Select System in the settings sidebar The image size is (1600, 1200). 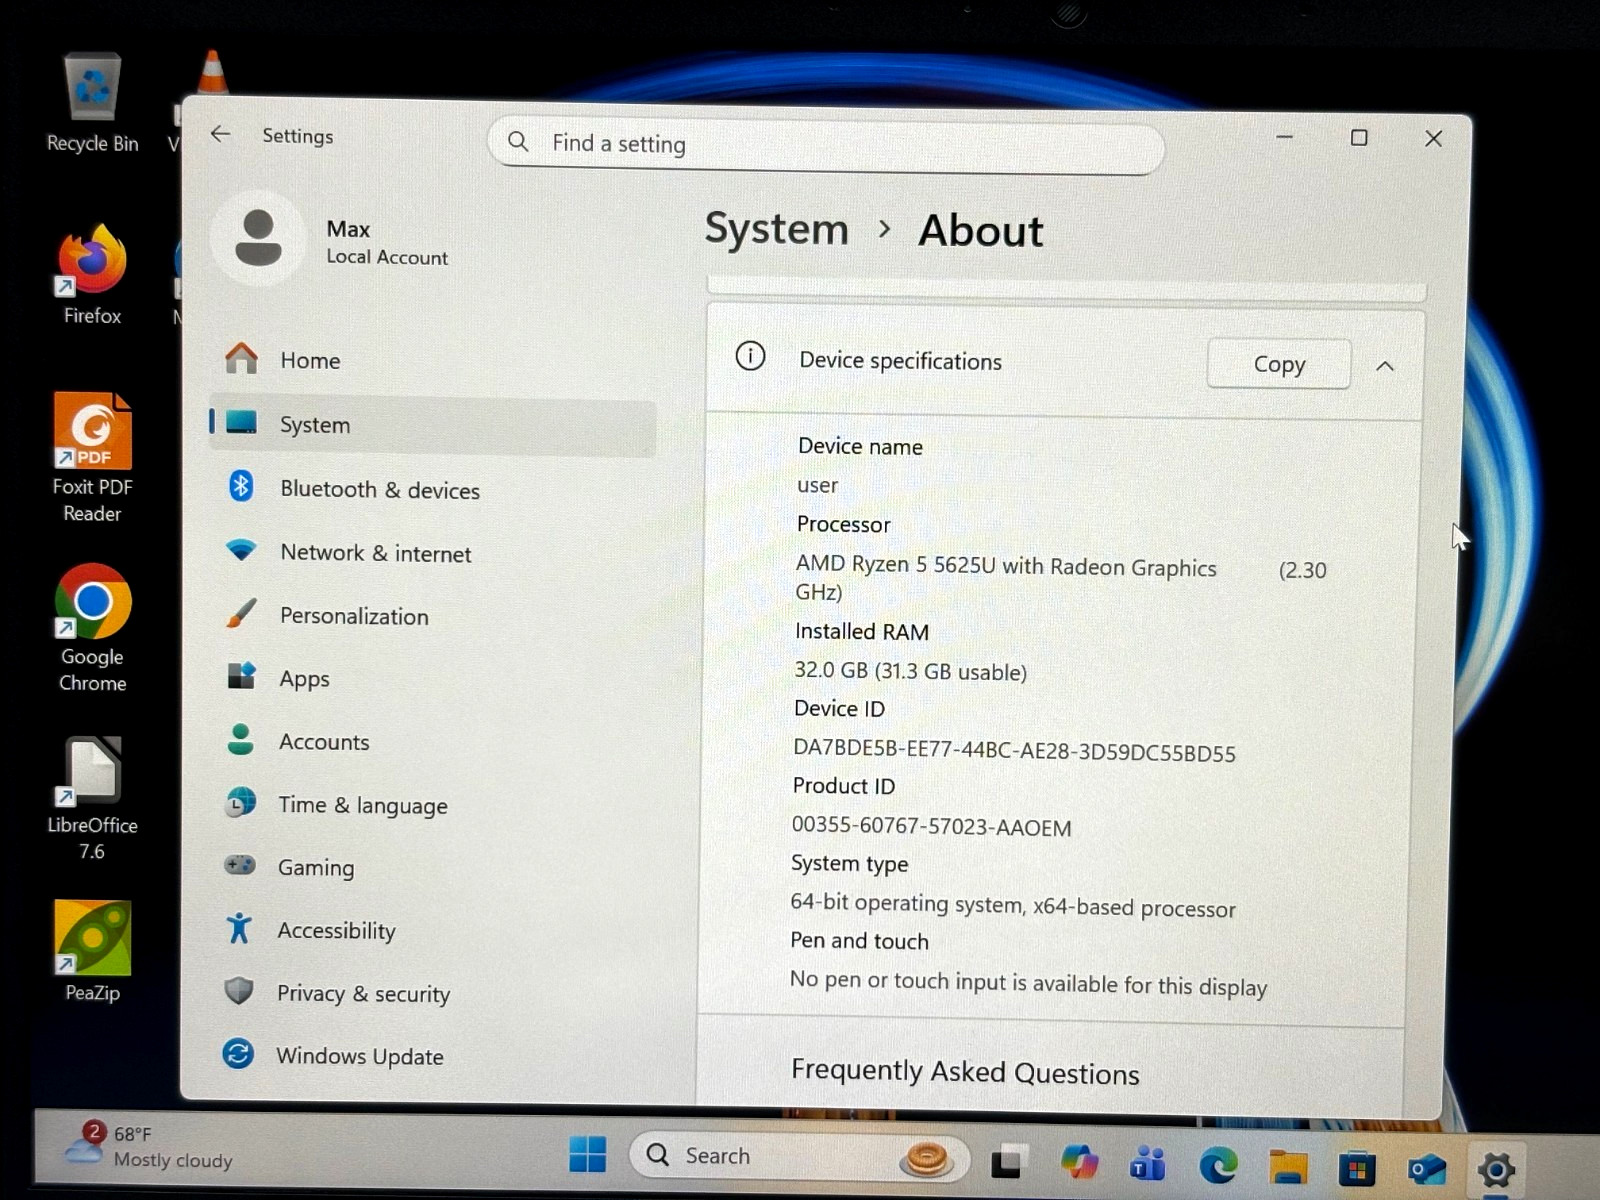[433, 427]
